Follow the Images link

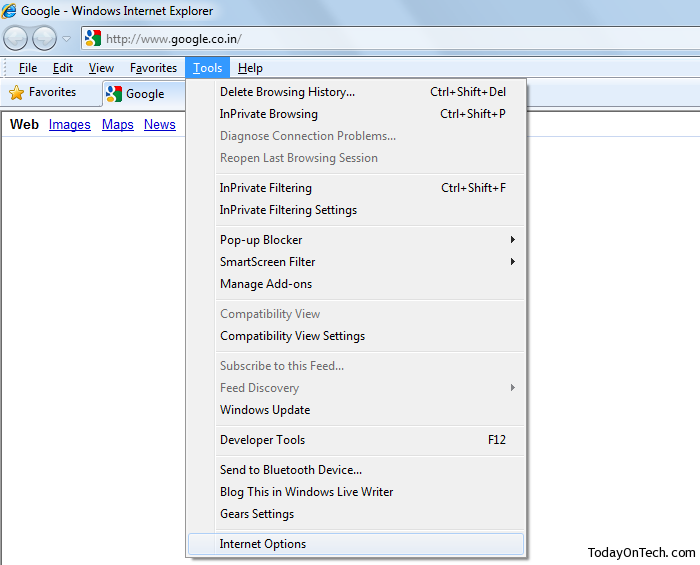click(x=70, y=125)
